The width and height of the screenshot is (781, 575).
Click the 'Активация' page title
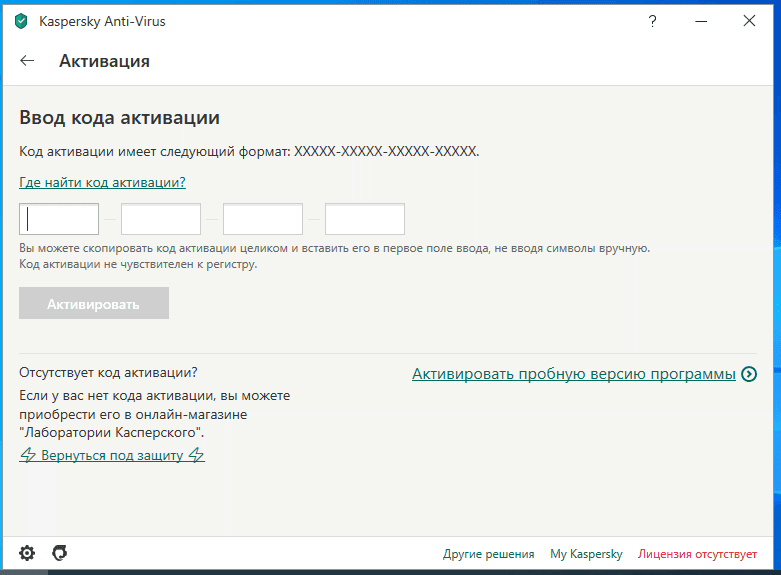(x=104, y=61)
